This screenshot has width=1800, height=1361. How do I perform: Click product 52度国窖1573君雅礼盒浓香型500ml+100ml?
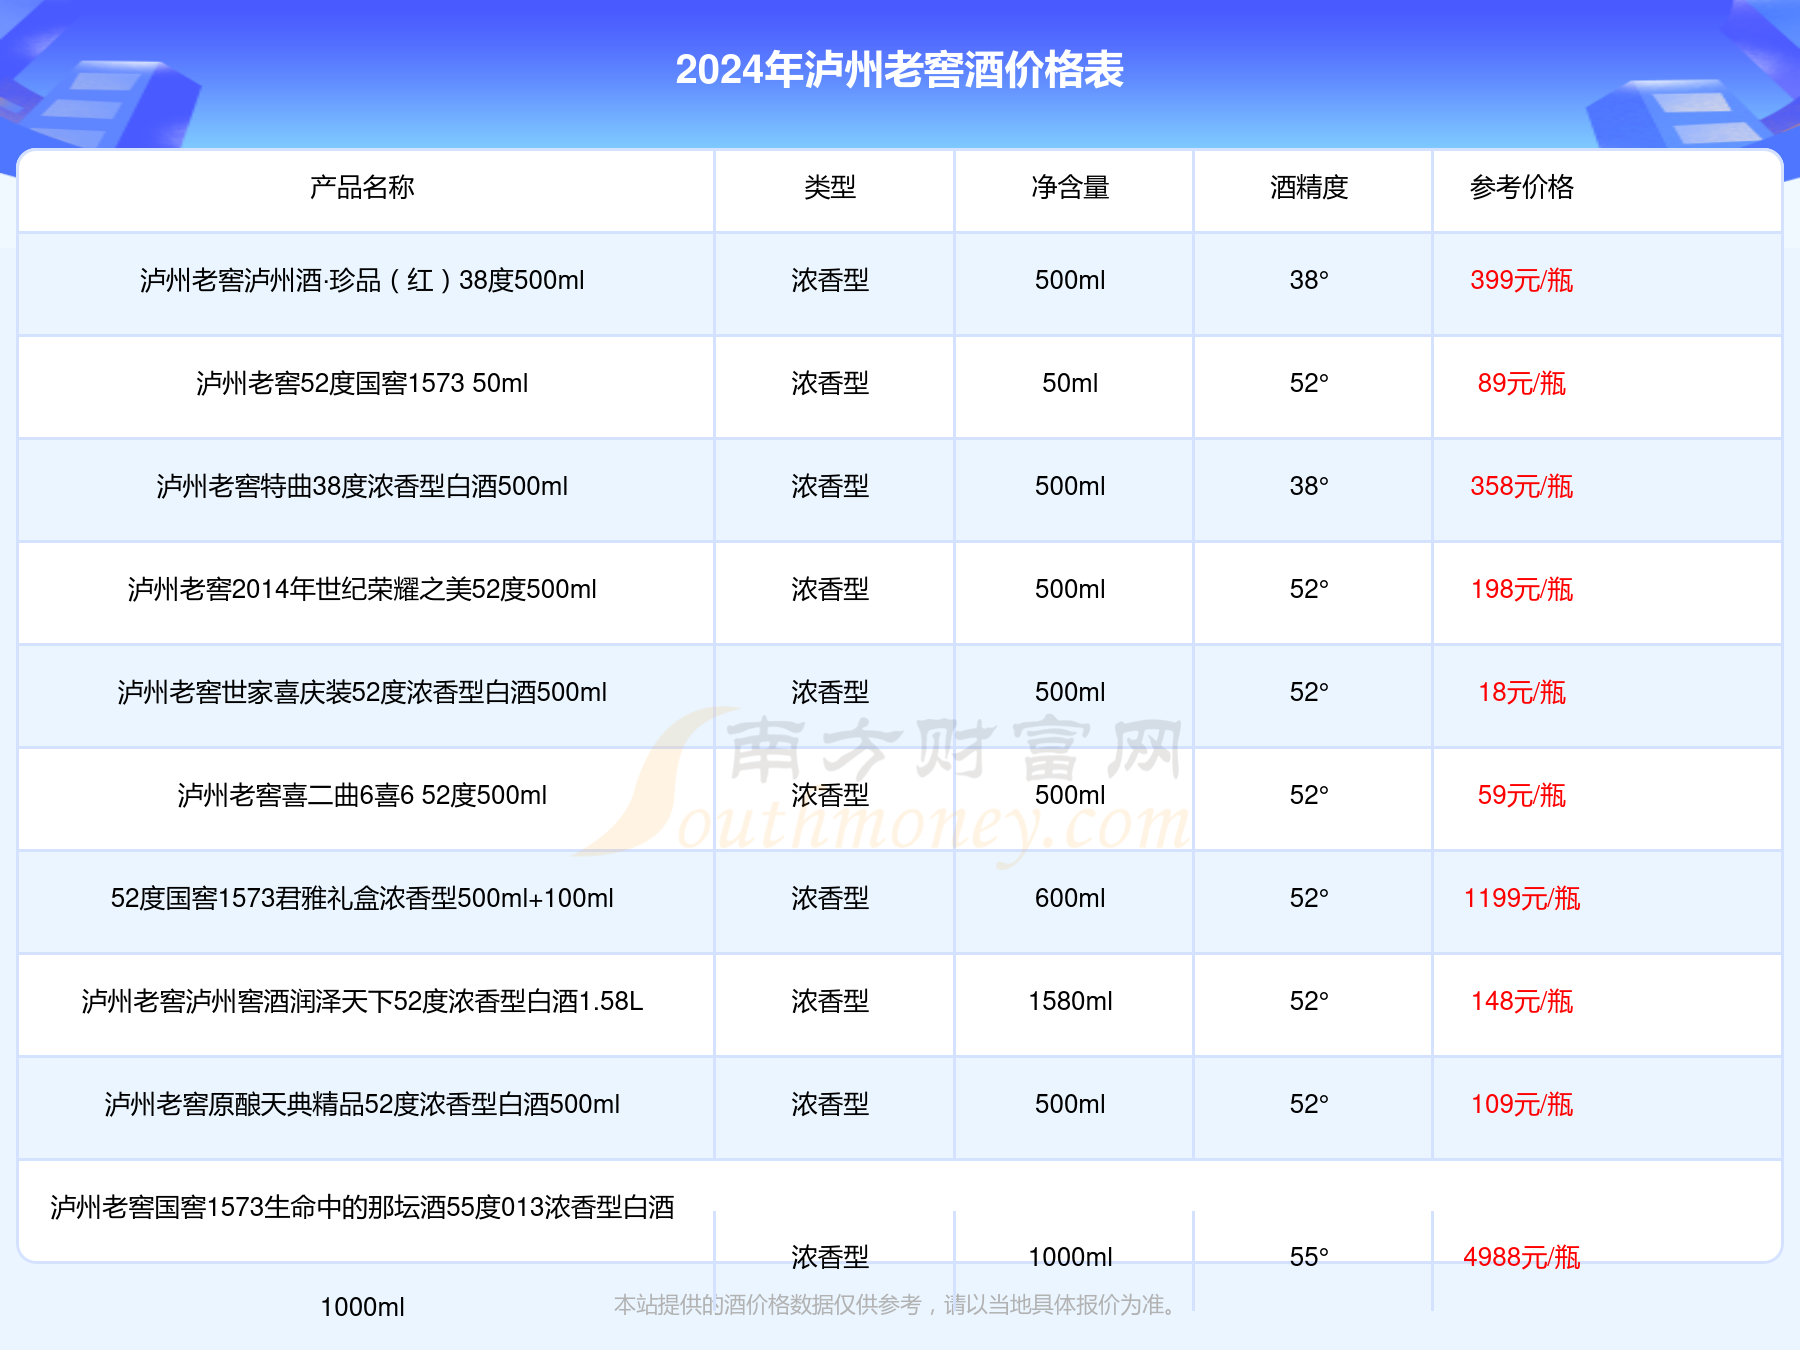click(362, 898)
